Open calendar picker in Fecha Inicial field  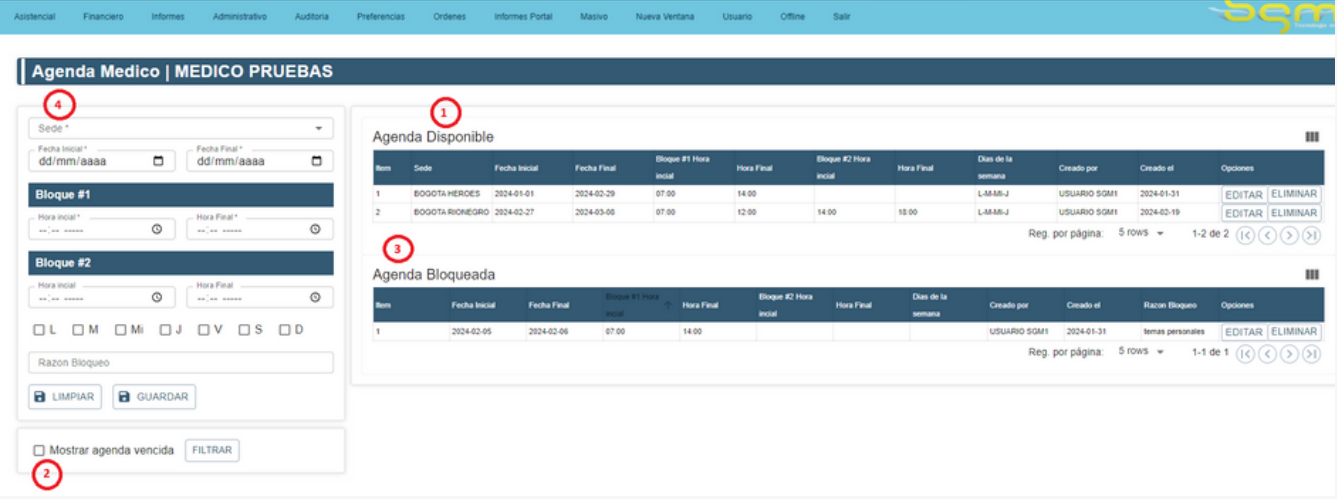(158, 161)
